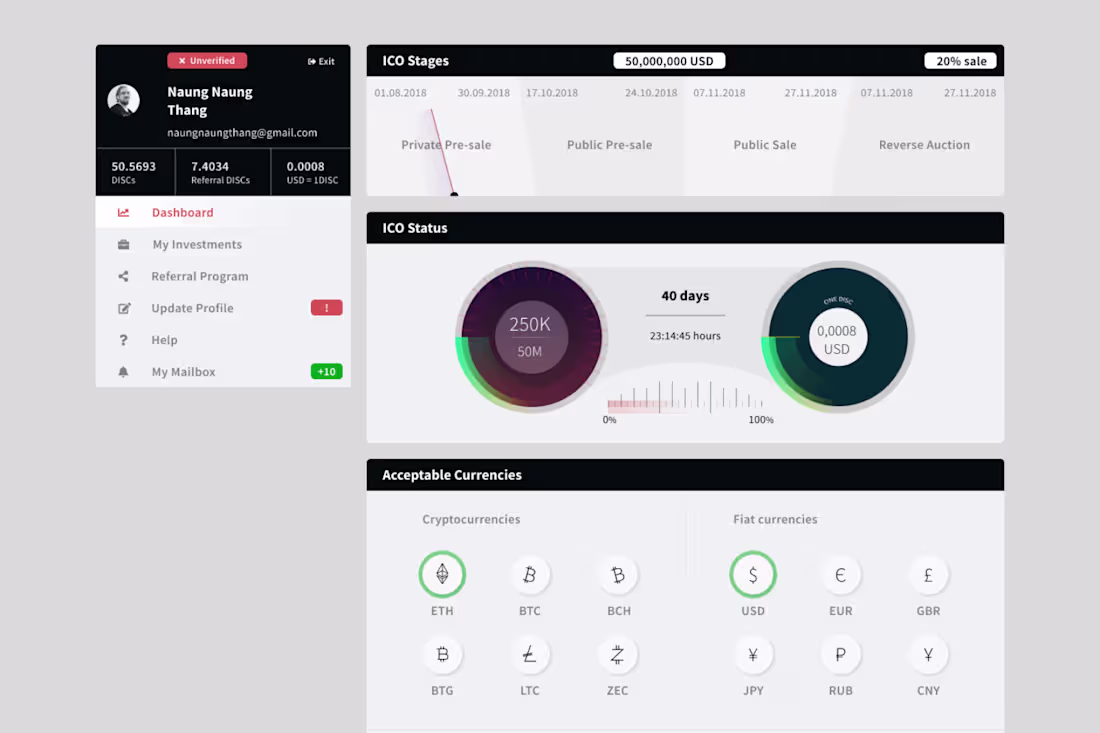Select the LTC cryptocurrency icon
Viewport: 1100px width, 733px height.
530,654
